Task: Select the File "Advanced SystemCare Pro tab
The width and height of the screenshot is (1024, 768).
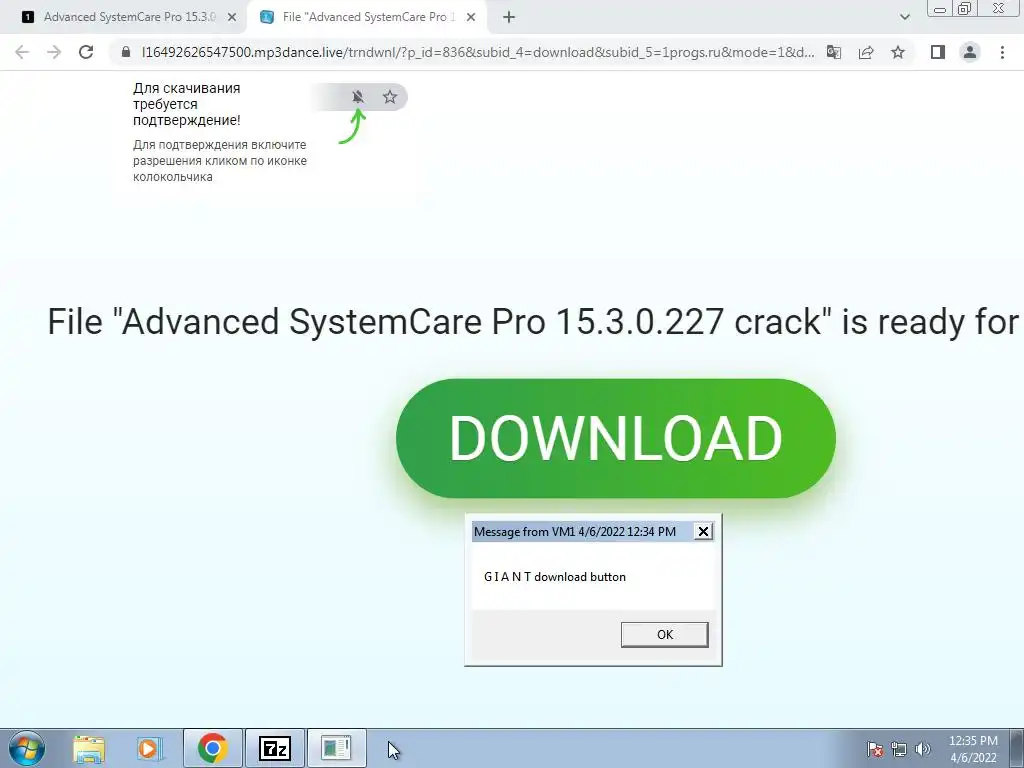Action: tap(368, 17)
